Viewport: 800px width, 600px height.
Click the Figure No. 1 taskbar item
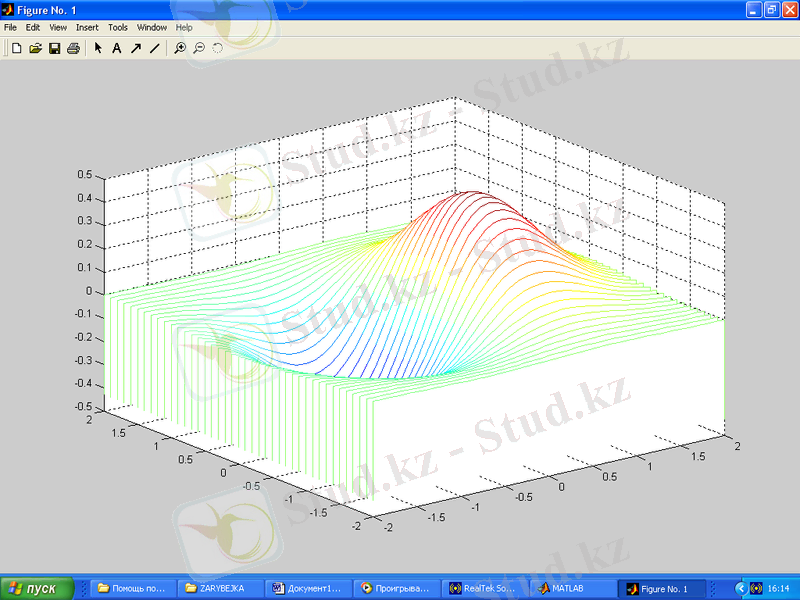pyautogui.click(x=662, y=589)
